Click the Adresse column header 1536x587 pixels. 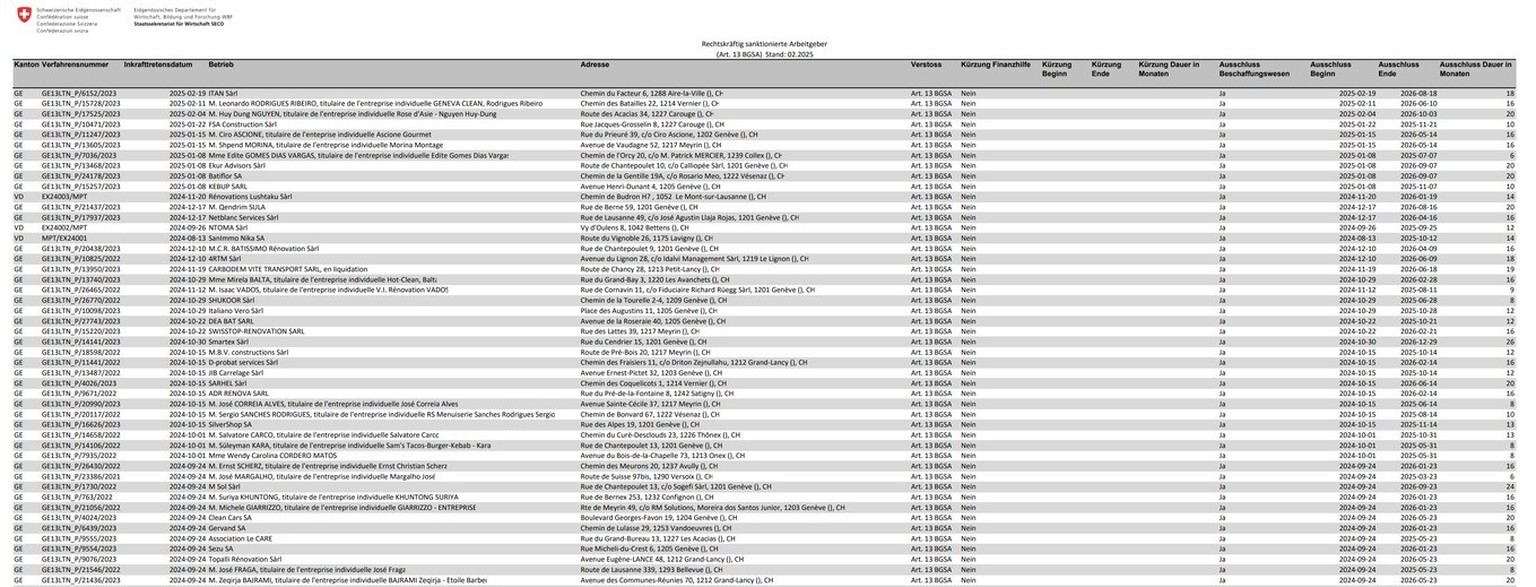pyautogui.click(x=596, y=65)
